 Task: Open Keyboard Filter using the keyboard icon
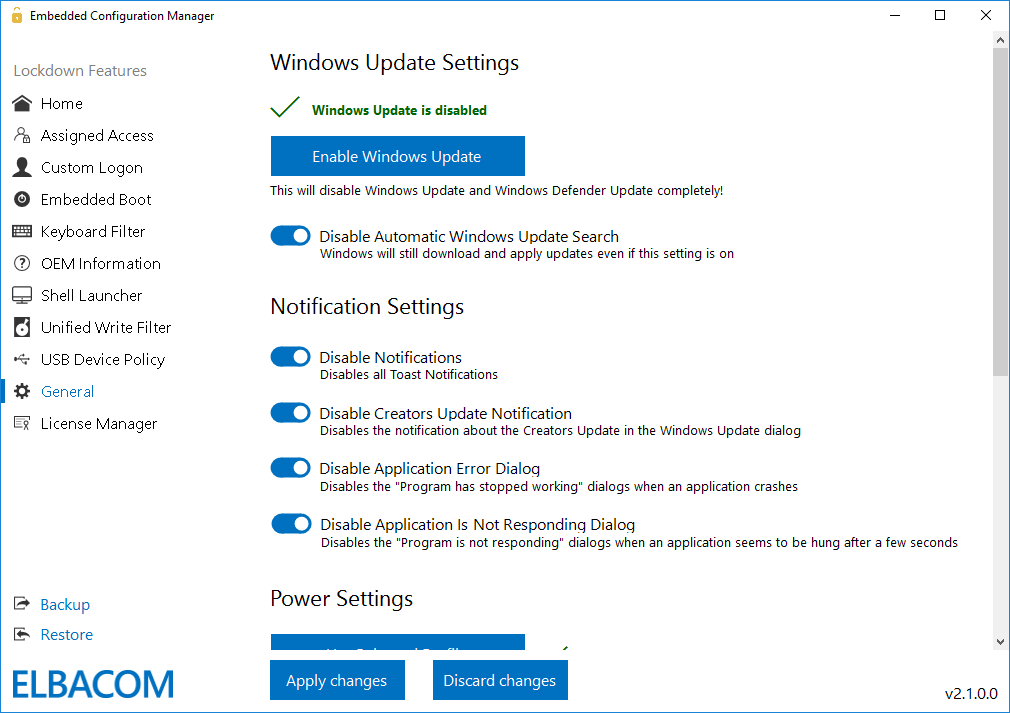[x=21, y=231]
